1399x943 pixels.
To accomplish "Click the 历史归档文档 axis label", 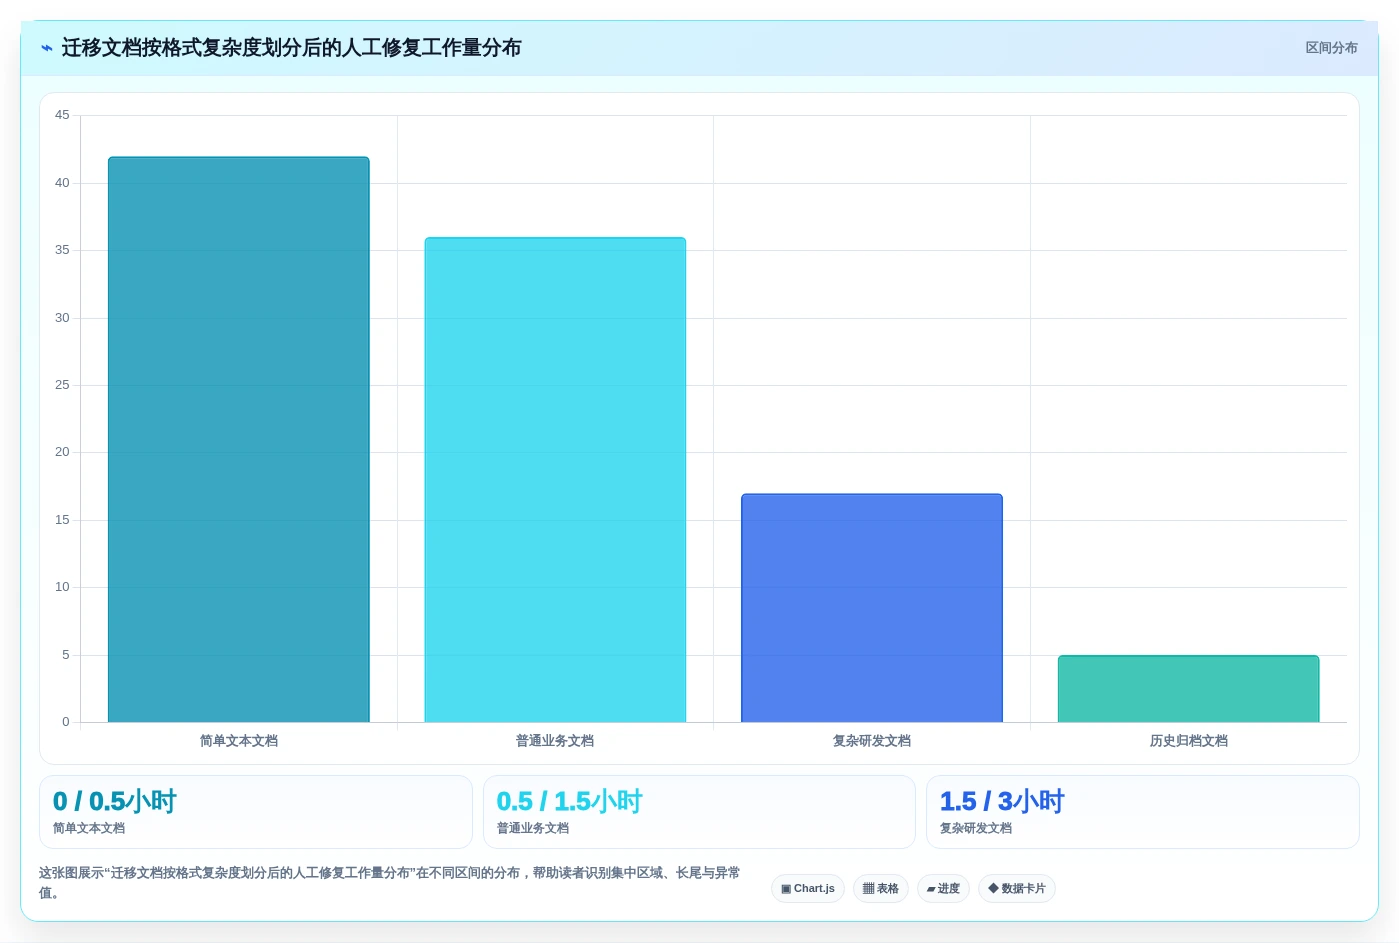I will pyautogui.click(x=1188, y=741).
